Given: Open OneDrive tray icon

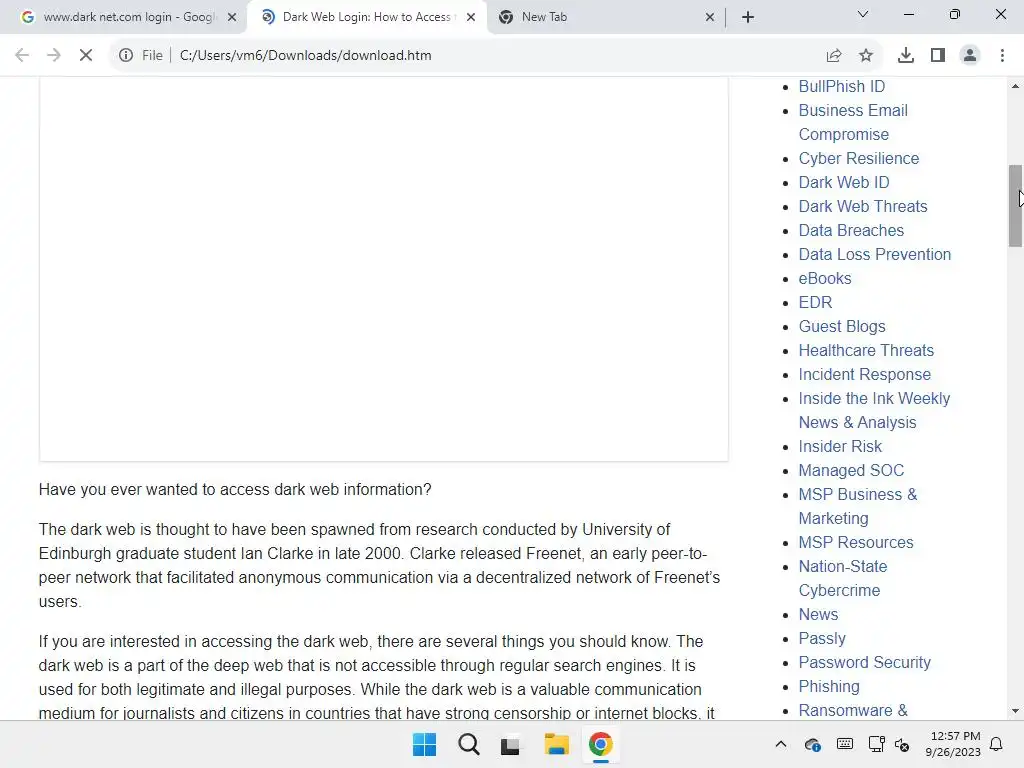Looking at the screenshot, I should point(812,744).
